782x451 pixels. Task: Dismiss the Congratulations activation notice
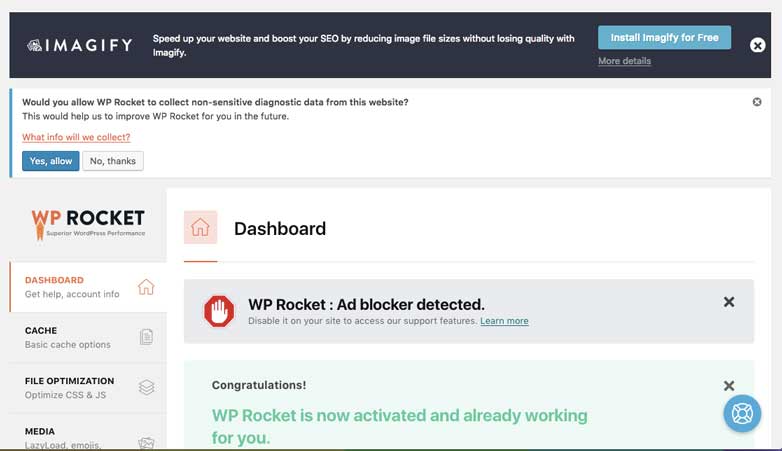pyautogui.click(x=729, y=386)
